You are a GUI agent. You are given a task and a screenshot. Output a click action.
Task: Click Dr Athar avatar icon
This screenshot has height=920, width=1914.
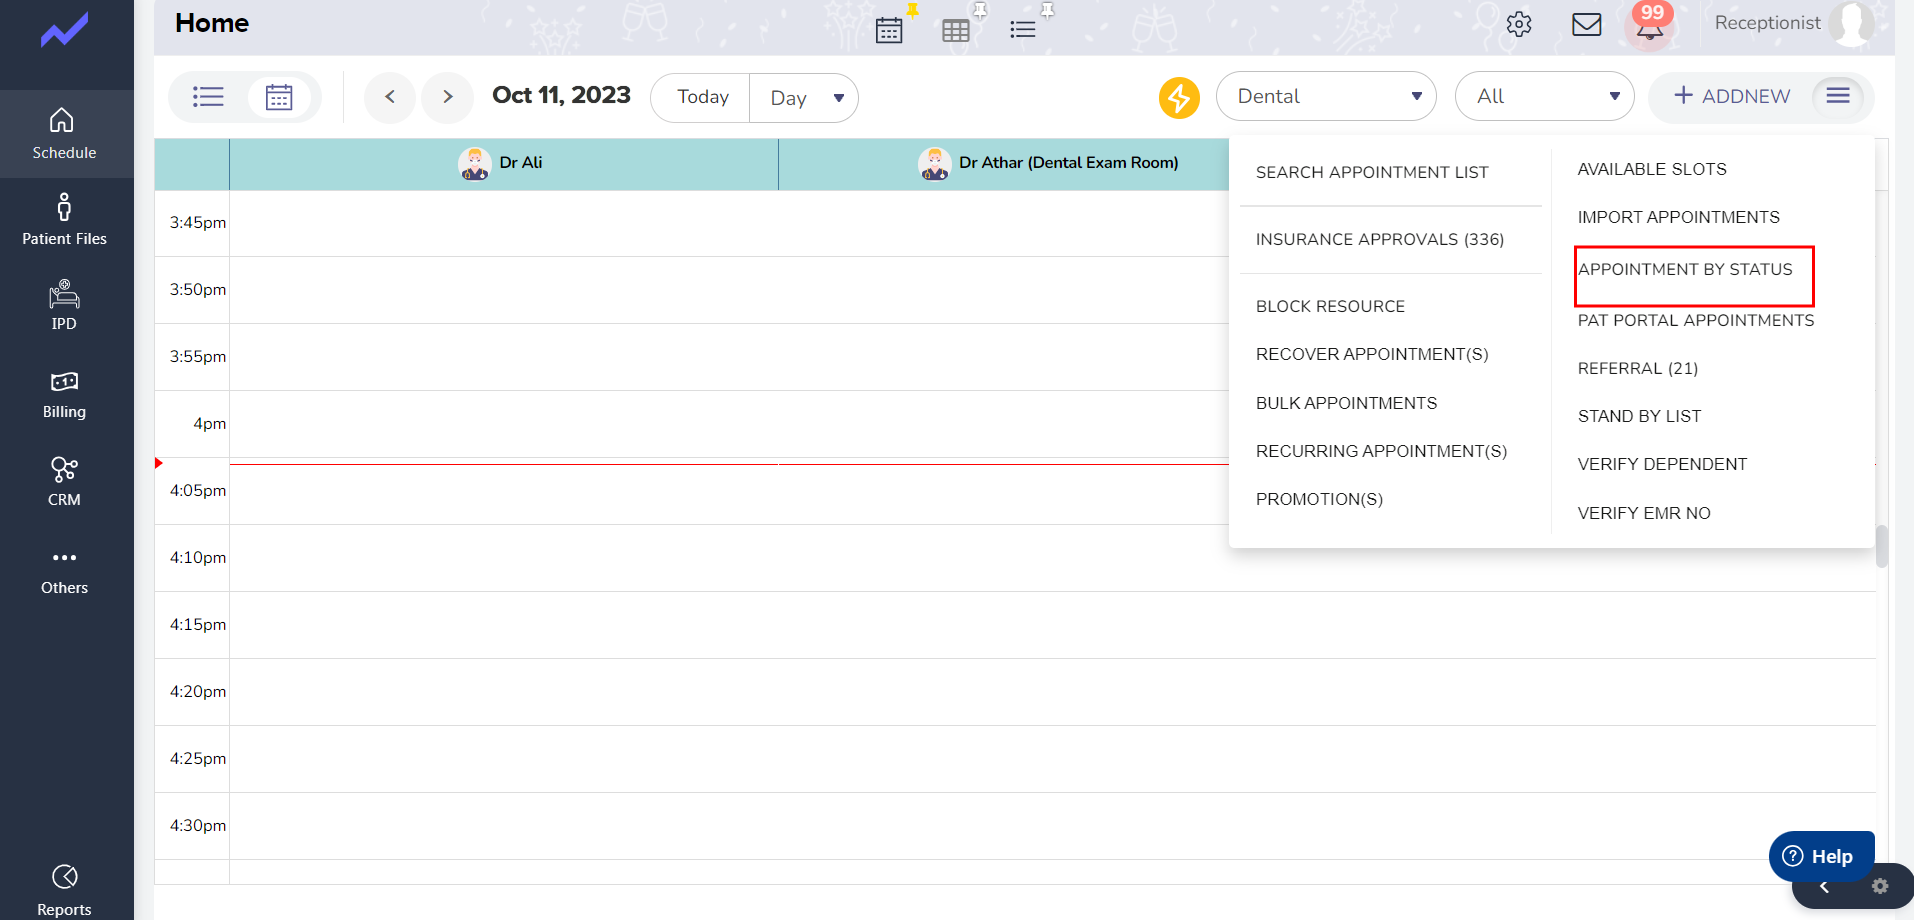coord(935,163)
